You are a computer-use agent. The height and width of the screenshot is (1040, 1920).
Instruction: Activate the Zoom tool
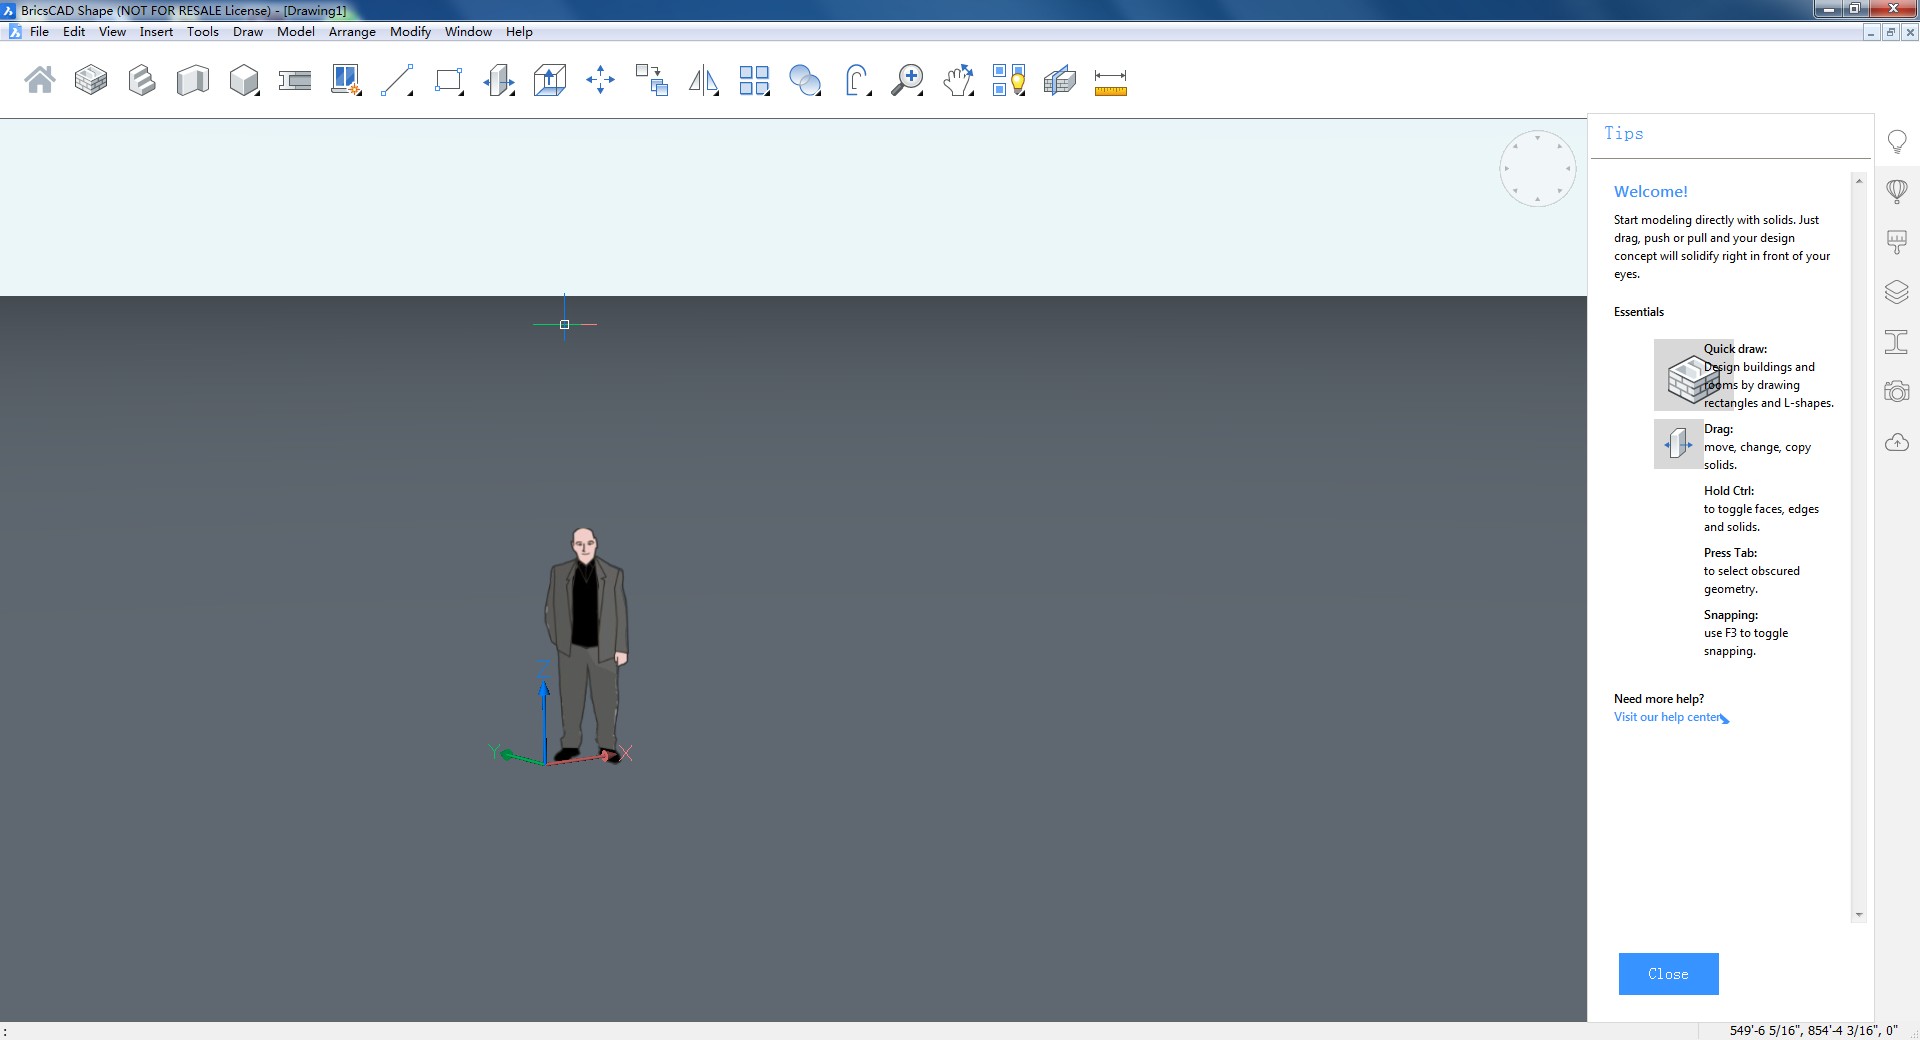coord(908,80)
